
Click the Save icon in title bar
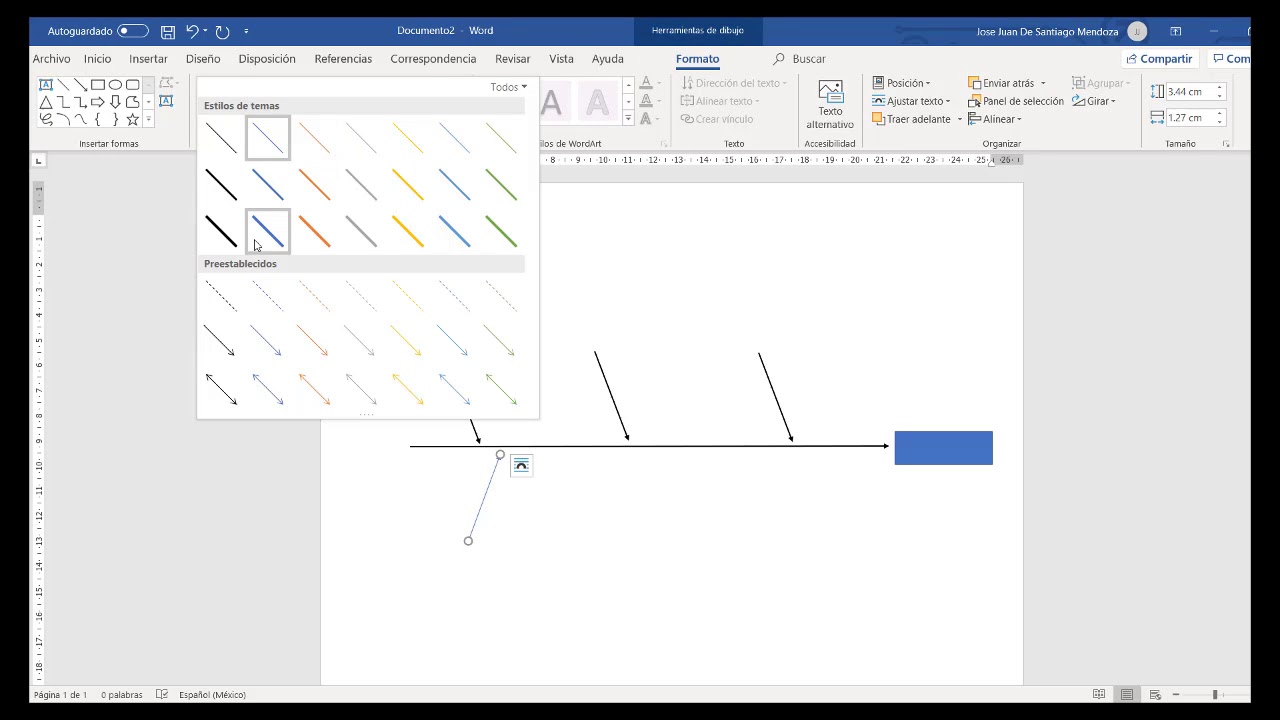168,32
